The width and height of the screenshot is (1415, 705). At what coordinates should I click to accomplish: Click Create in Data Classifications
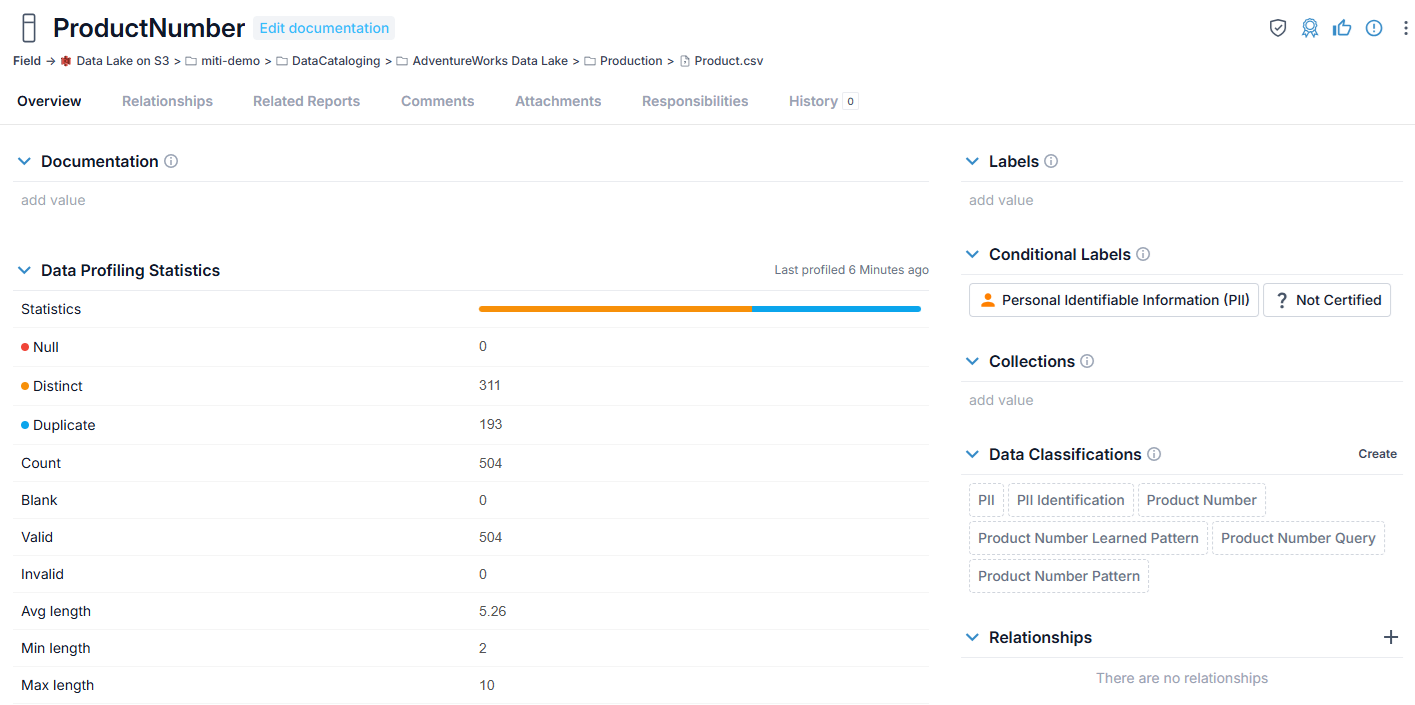click(1377, 454)
